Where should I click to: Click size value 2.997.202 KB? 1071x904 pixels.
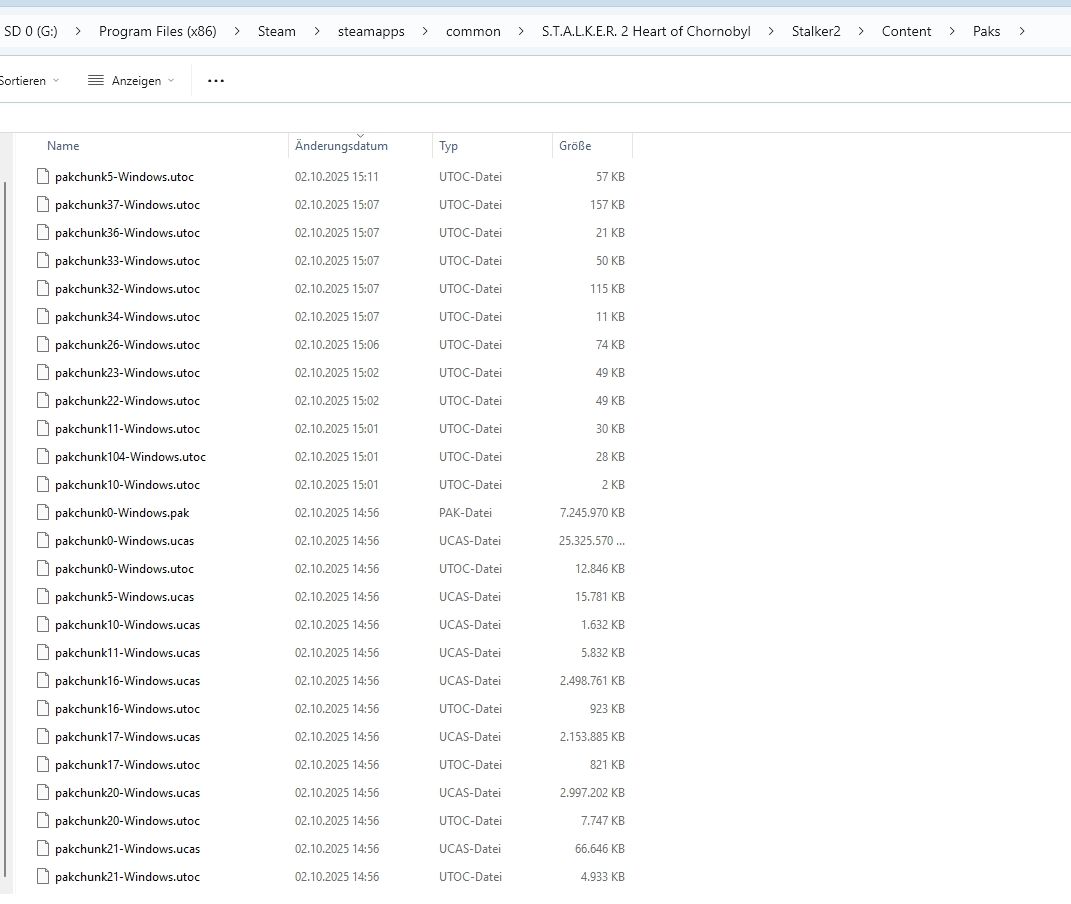click(592, 792)
